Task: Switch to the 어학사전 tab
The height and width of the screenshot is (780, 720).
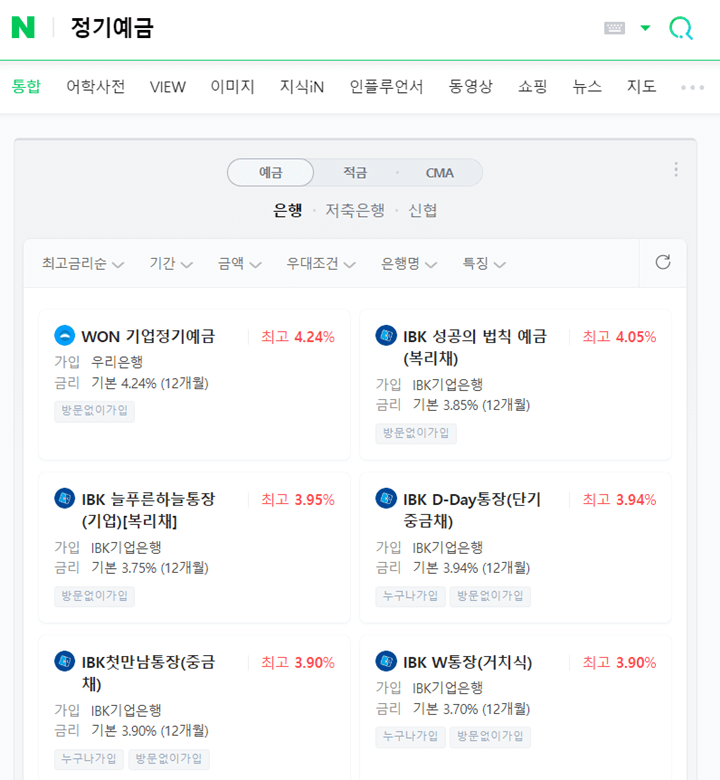Action: [x=96, y=87]
